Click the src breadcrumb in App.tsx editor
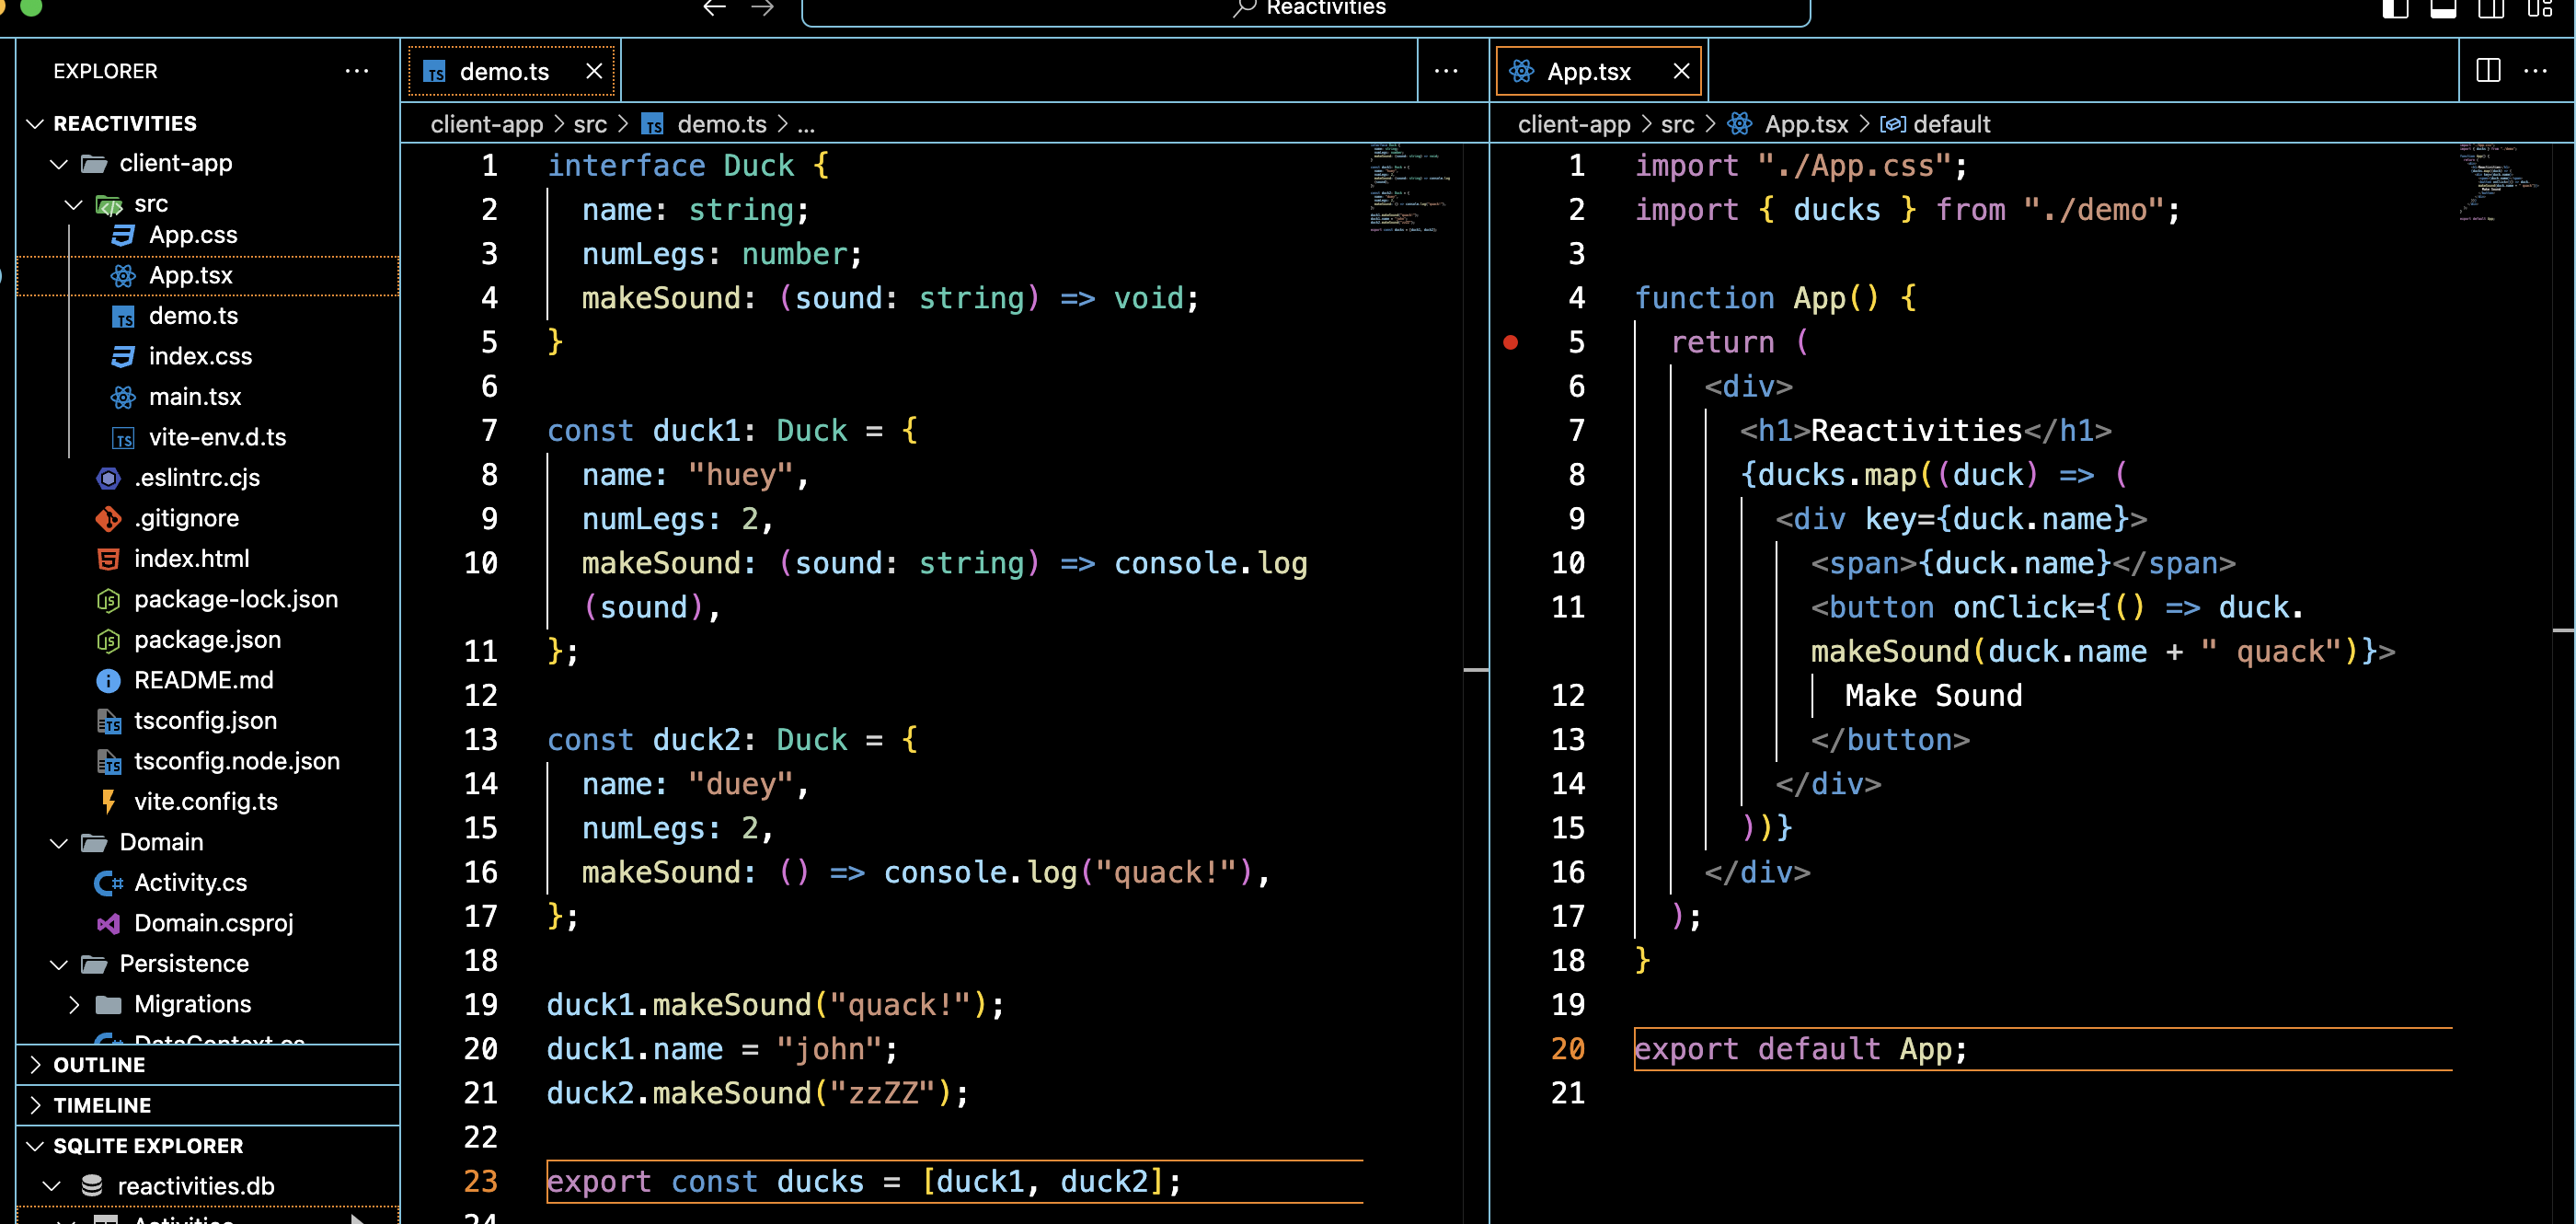 (1677, 124)
